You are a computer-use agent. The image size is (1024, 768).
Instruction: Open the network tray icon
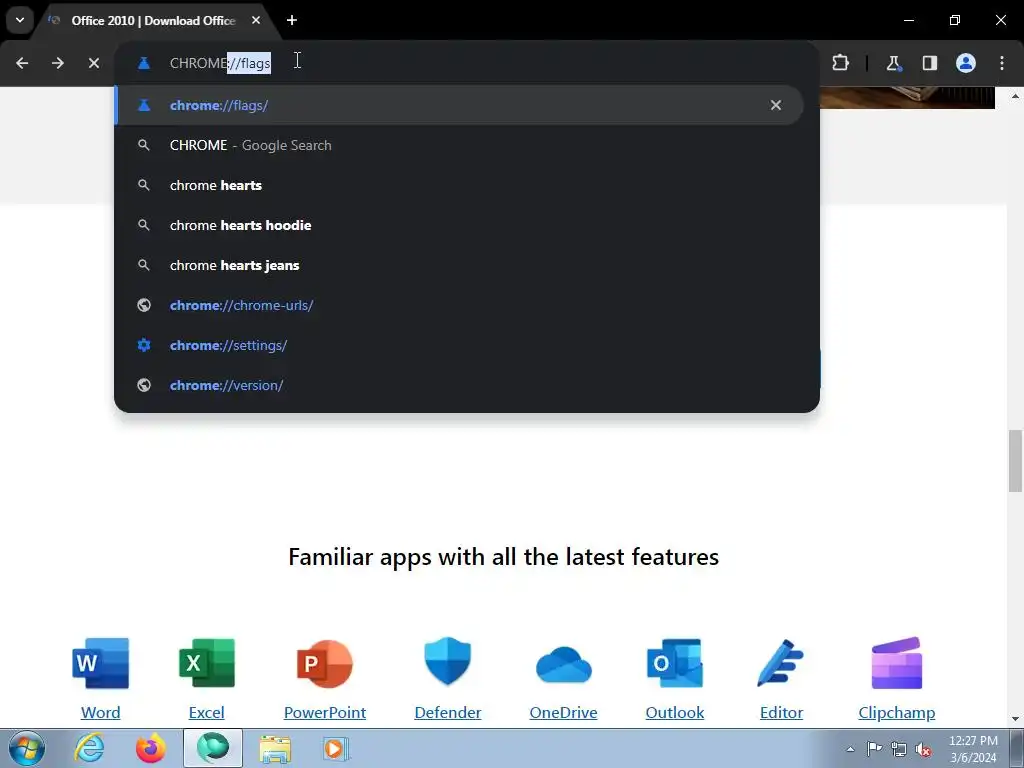click(x=899, y=749)
